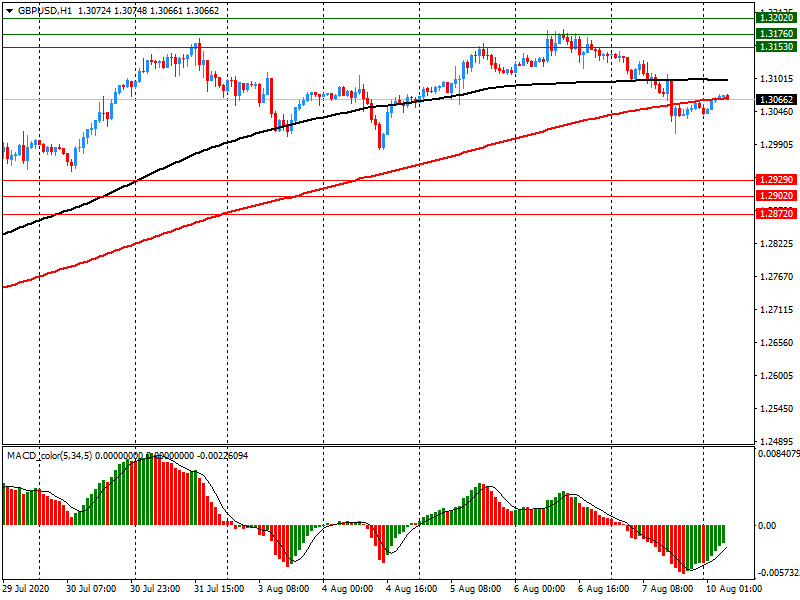Select the 1.29020 red support level label
Viewport: 800px width, 600px height.
pos(776,196)
